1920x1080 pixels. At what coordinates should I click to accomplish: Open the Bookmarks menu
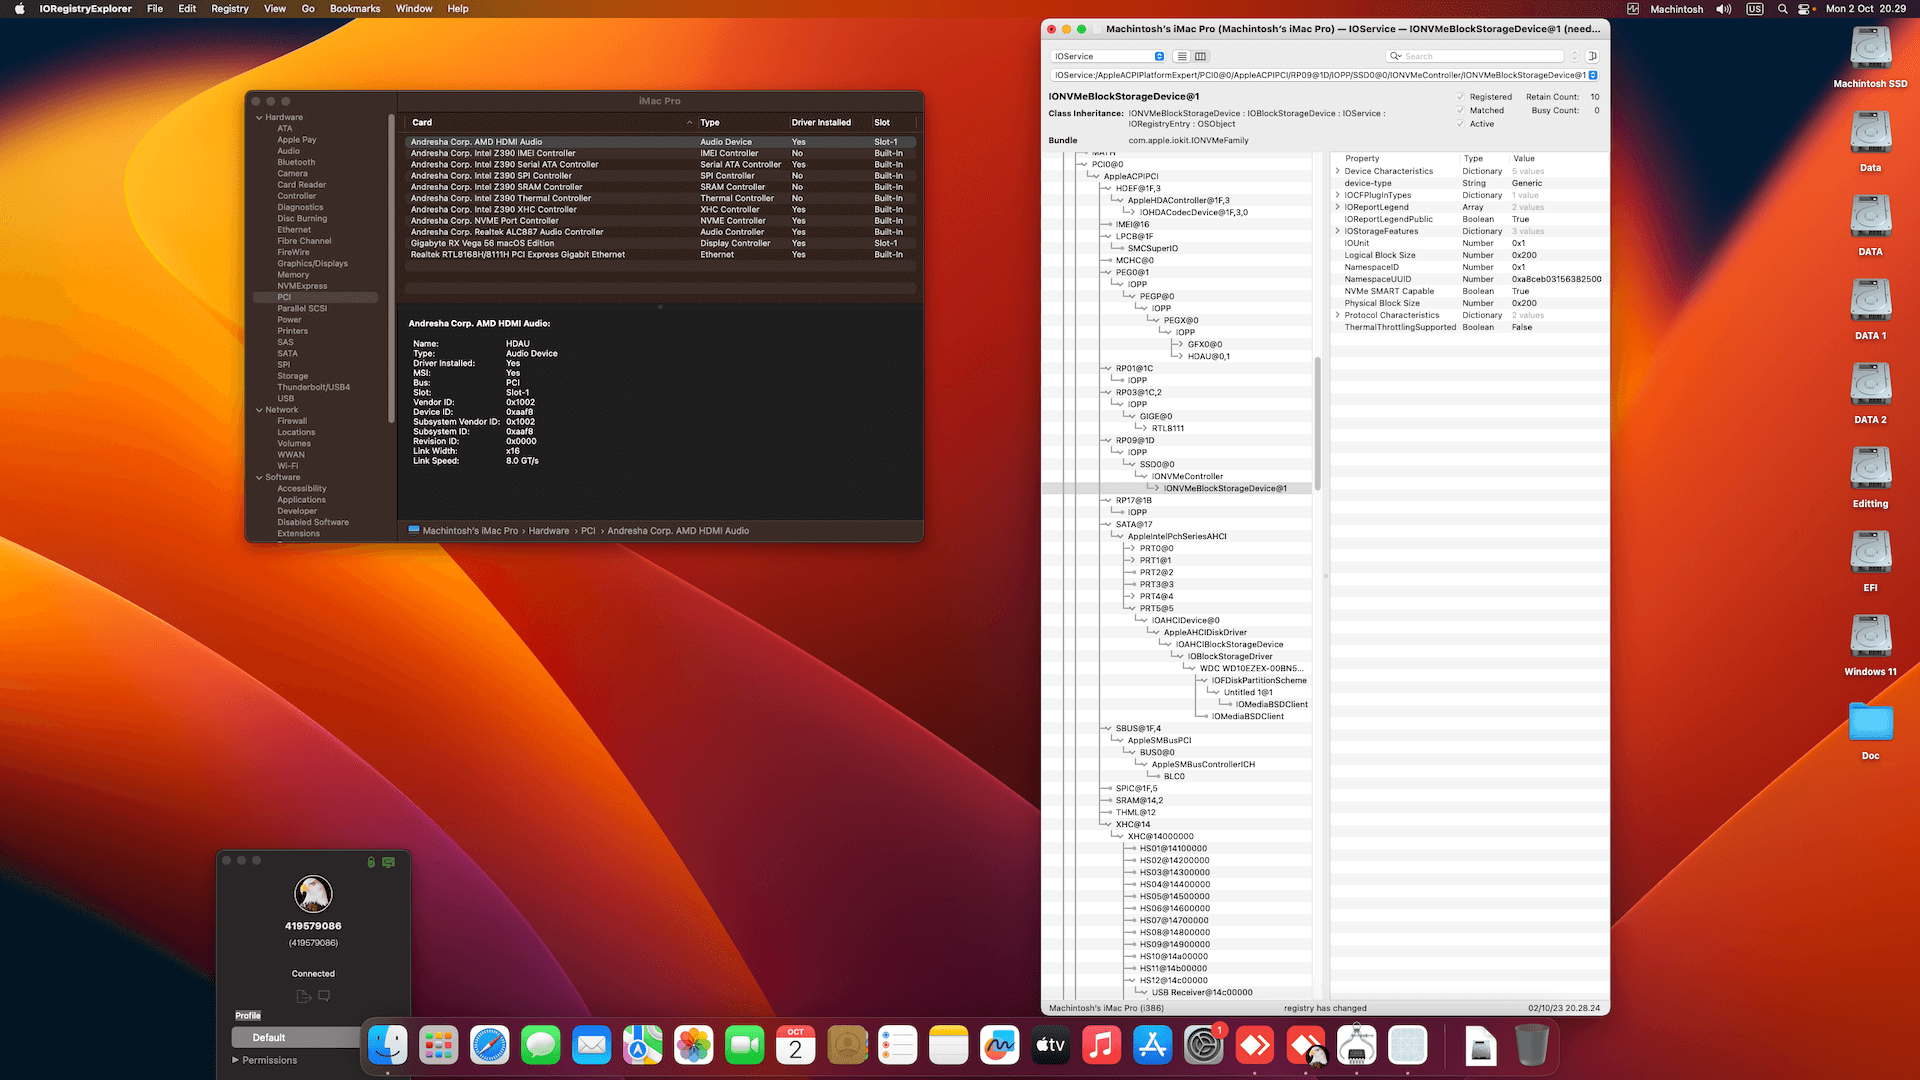point(355,9)
